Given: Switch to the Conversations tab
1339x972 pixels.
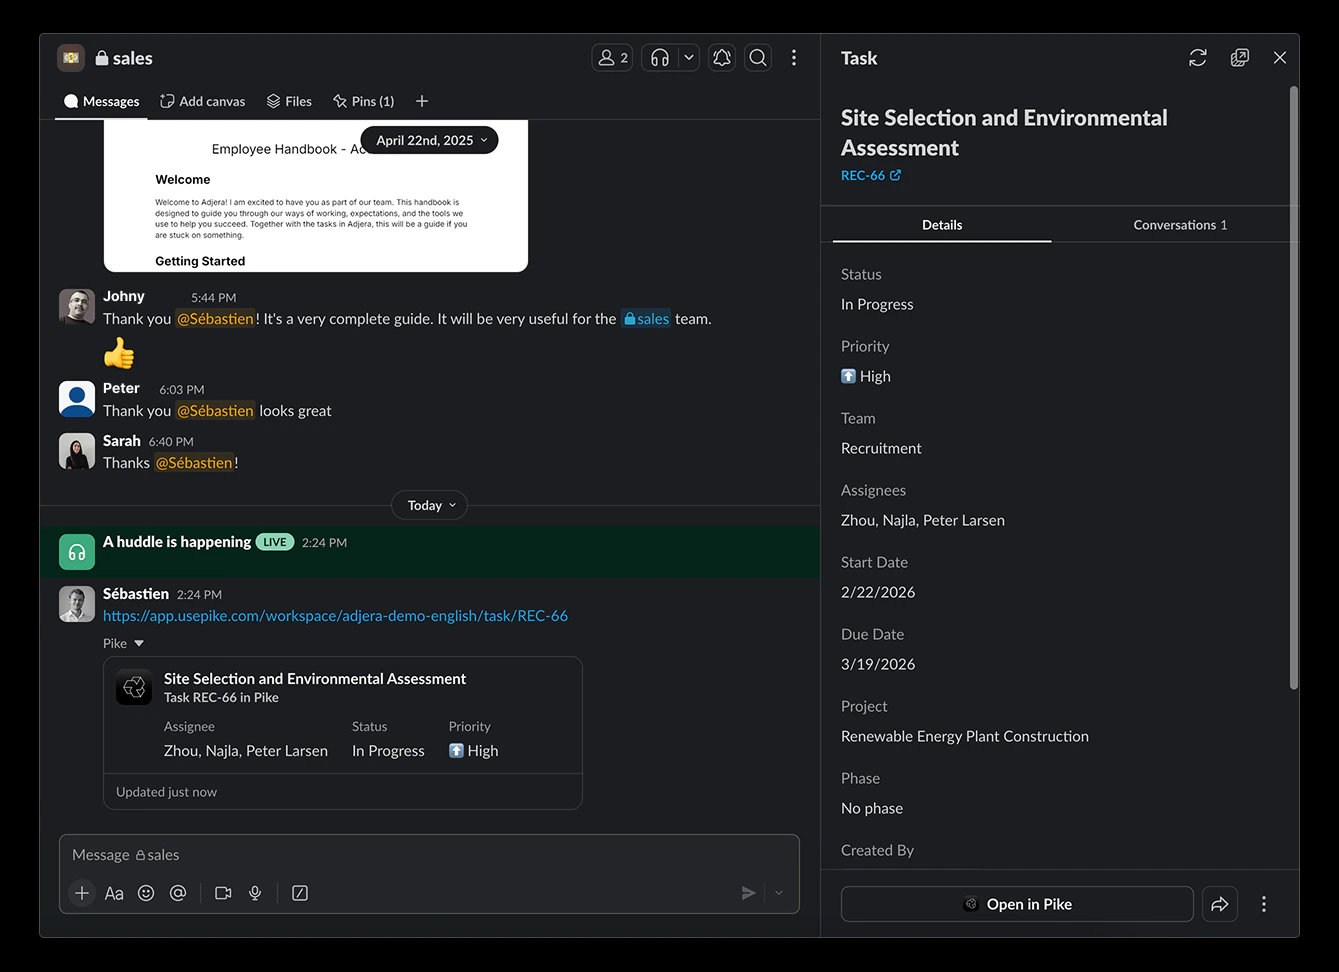Looking at the screenshot, I should point(1179,225).
